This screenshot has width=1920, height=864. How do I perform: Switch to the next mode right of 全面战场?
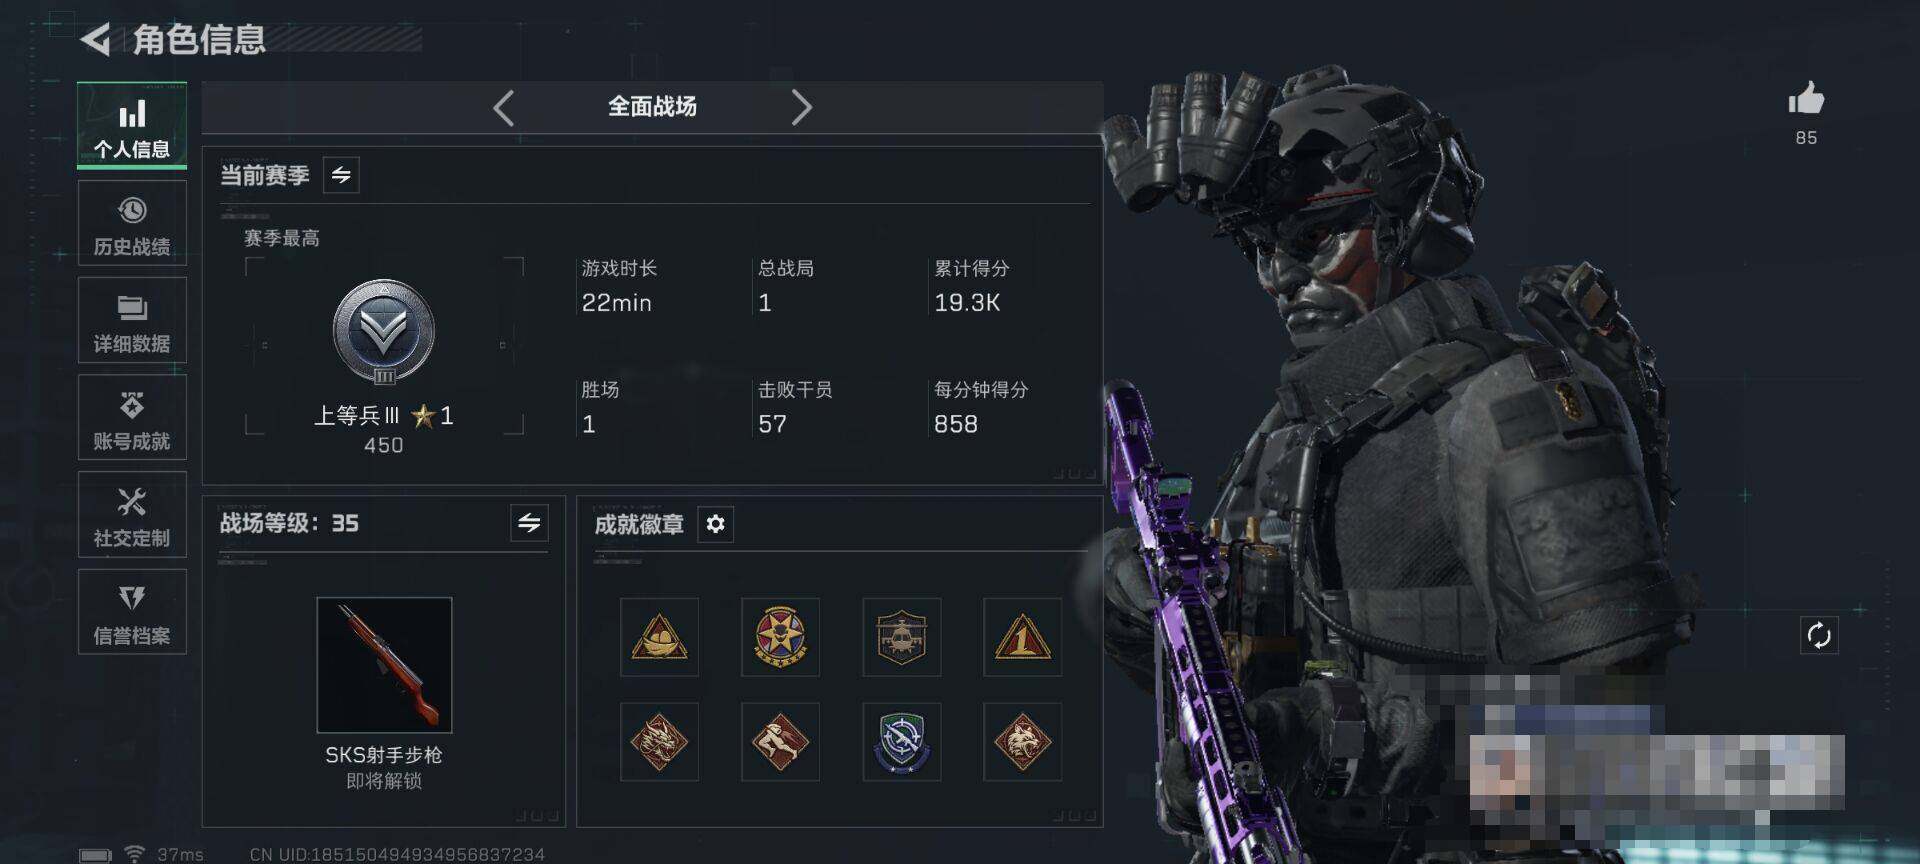(801, 107)
